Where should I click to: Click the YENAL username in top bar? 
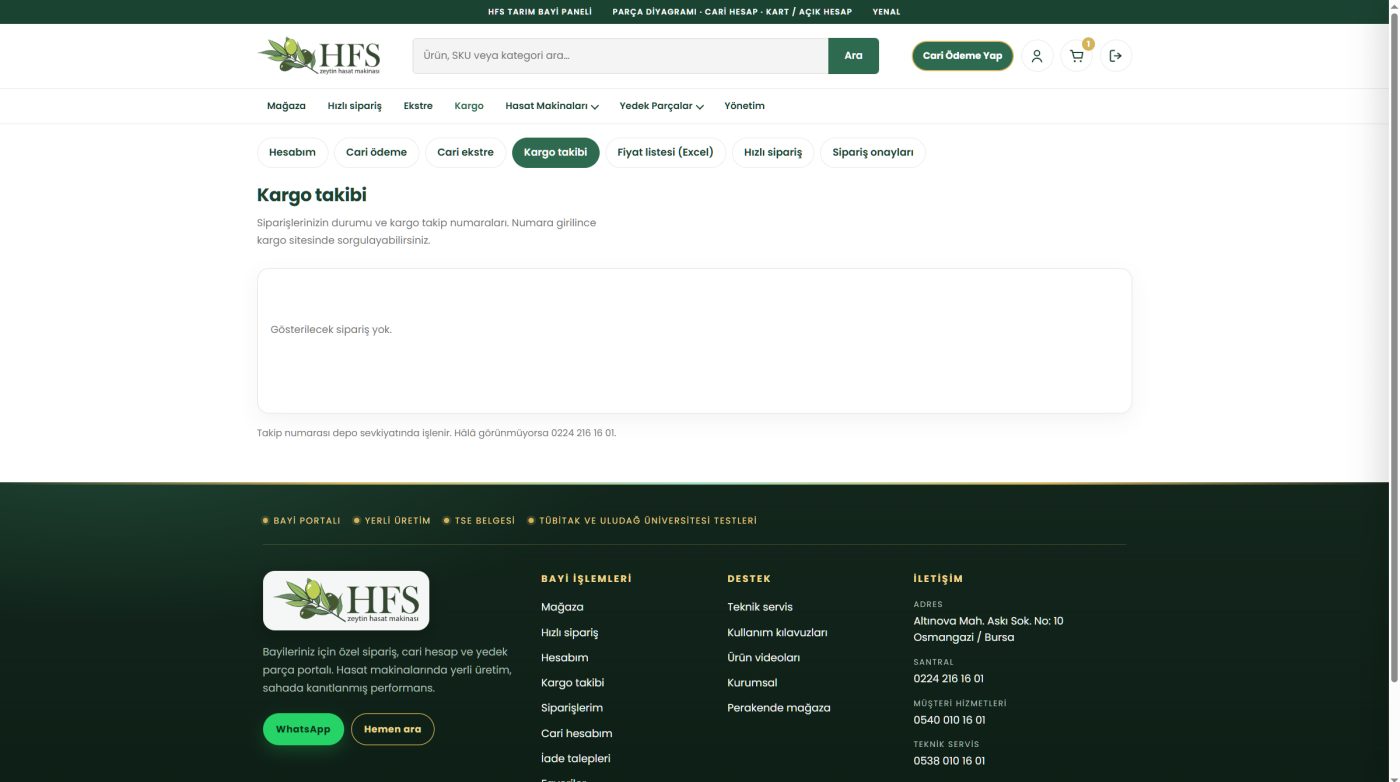click(x=886, y=12)
